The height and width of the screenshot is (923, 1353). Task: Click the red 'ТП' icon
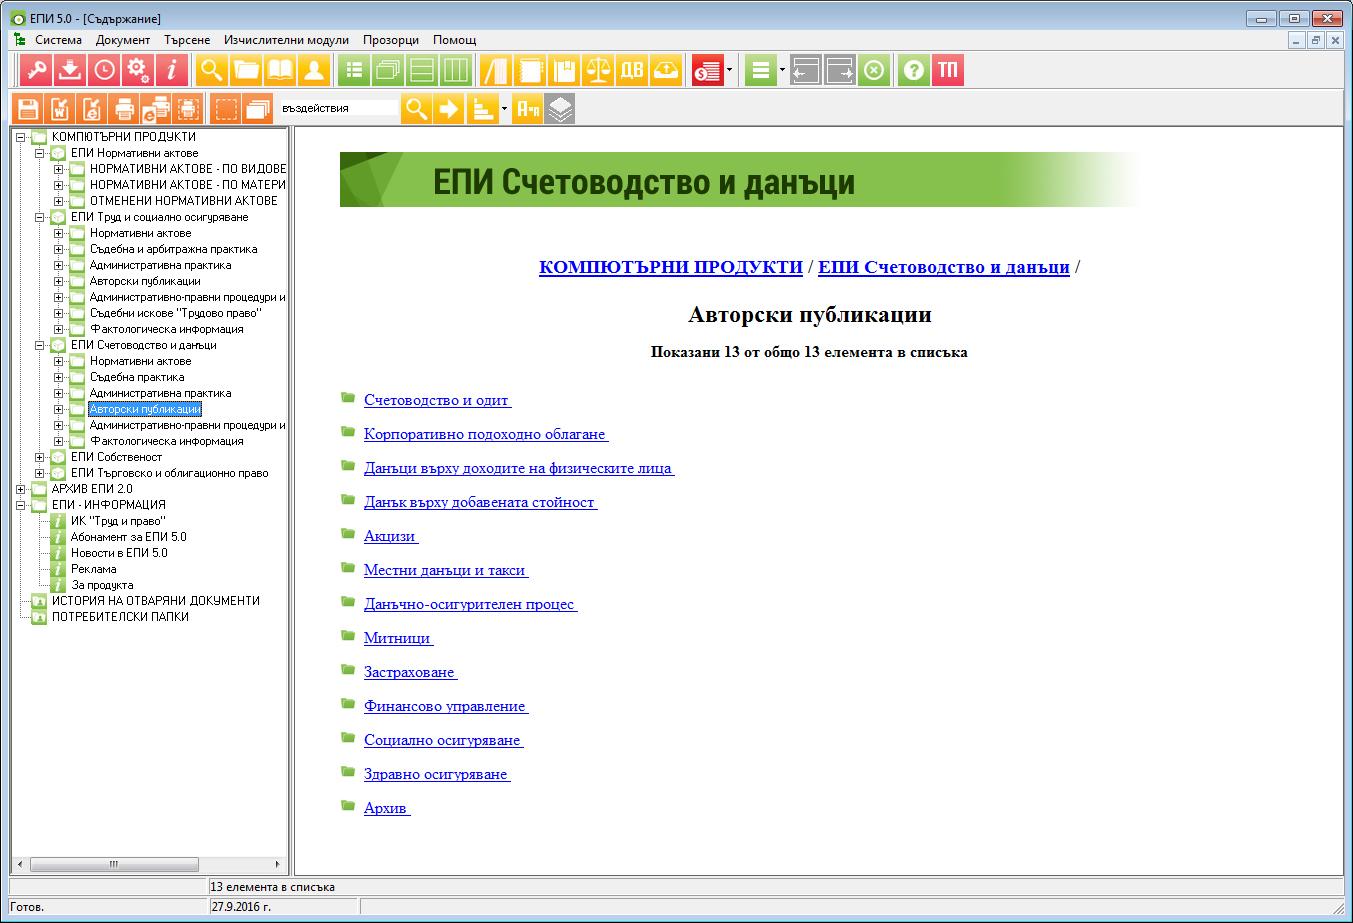[948, 70]
